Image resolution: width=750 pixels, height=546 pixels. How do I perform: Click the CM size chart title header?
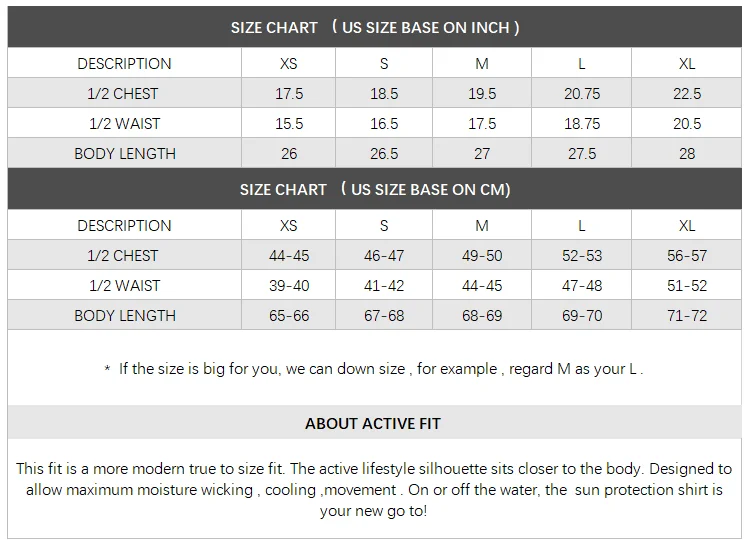[x=375, y=190]
